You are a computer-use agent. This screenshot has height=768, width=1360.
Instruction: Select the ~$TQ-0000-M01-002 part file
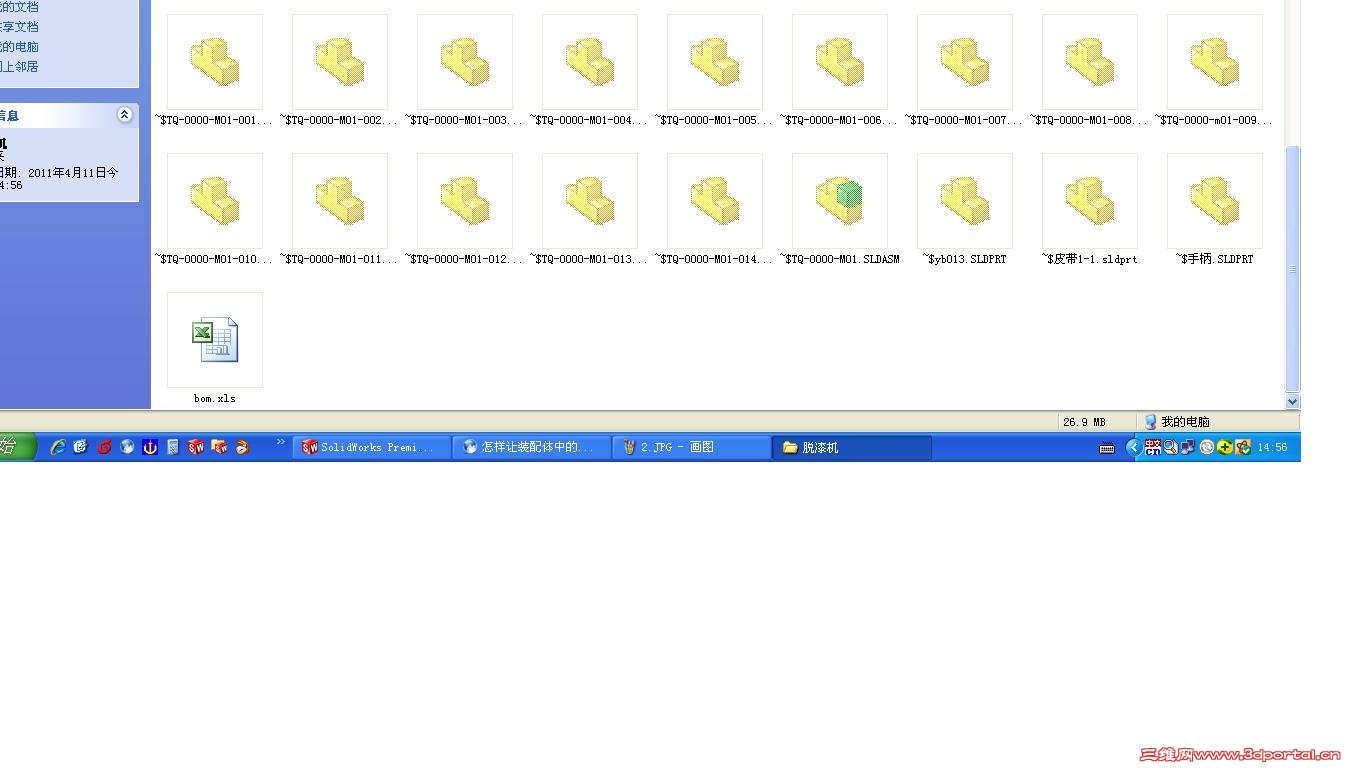tap(340, 70)
